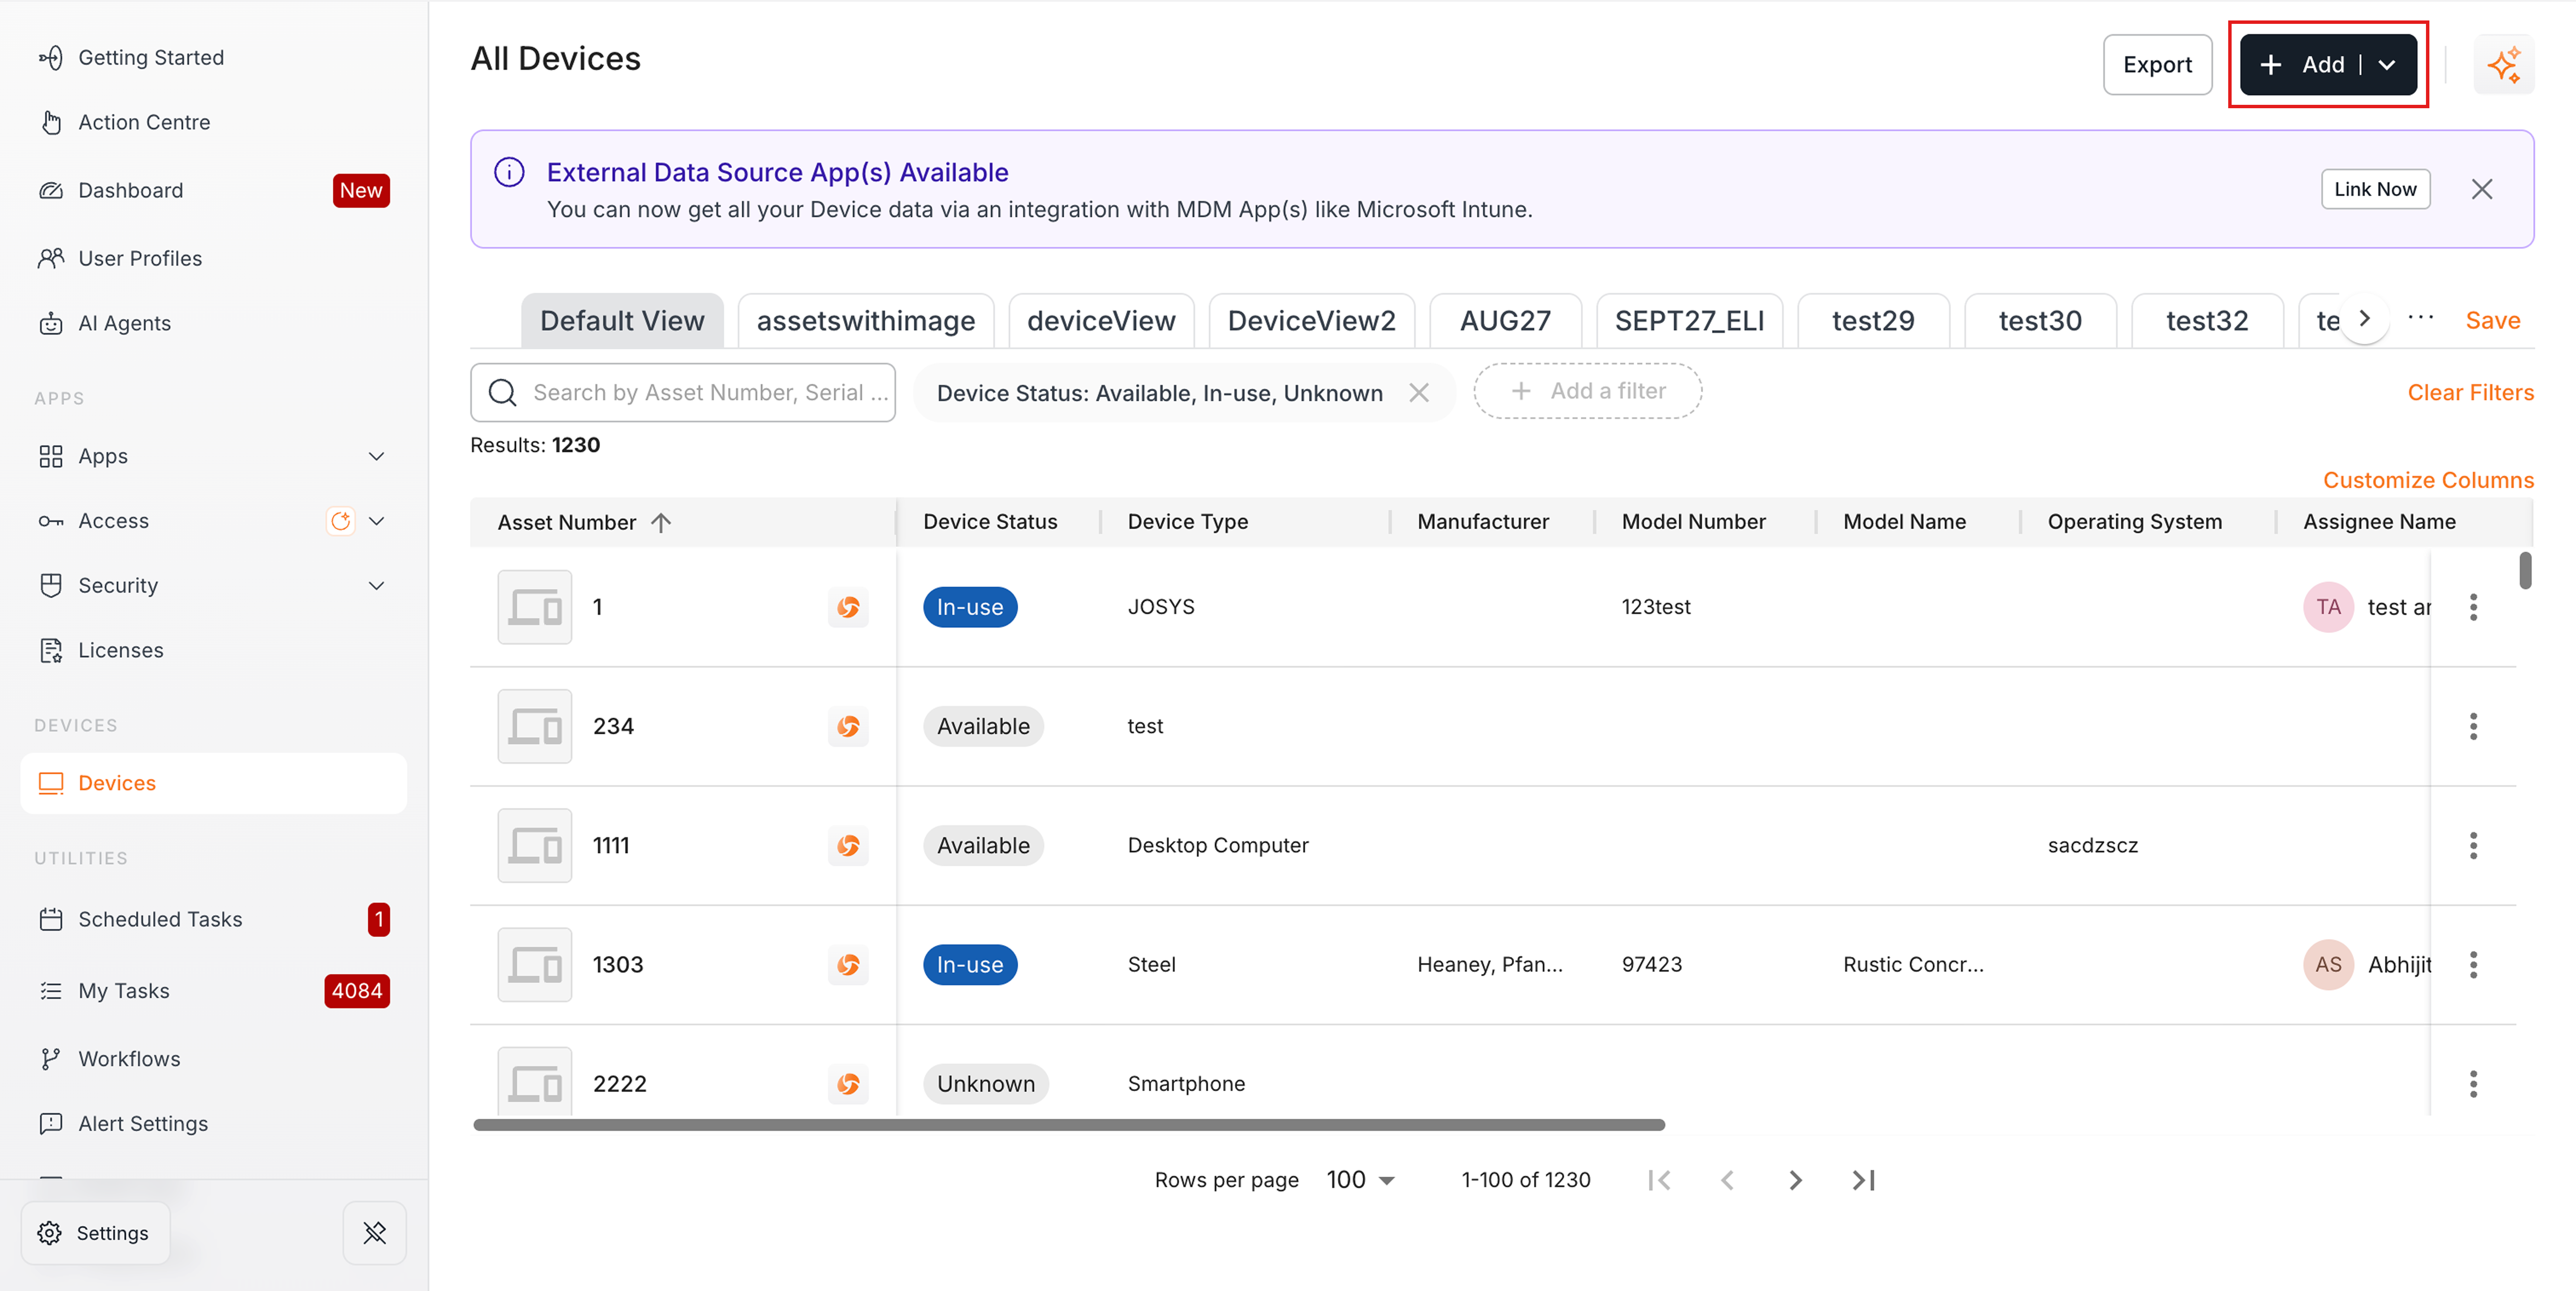Open row actions menu for asset 2222
2576x1291 pixels.
pos(2473,1084)
